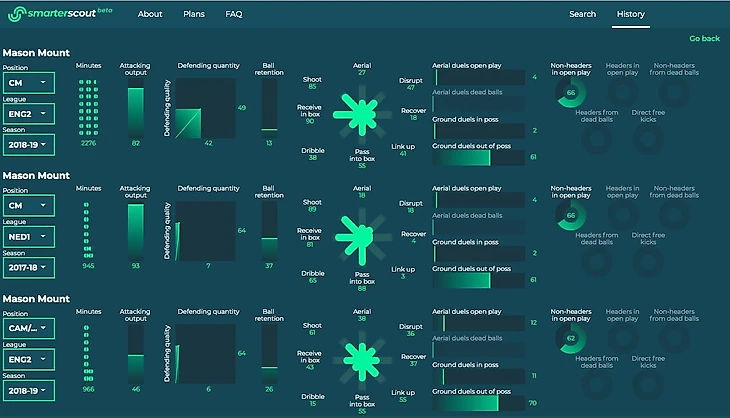Click the first row's donut chart showing 66
The image size is (730, 418).
(x=570, y=92)
